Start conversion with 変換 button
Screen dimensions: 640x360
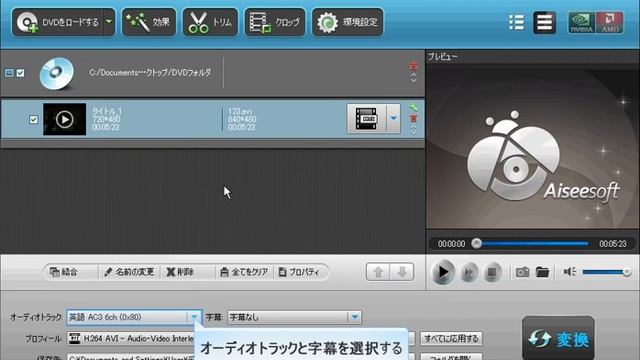click(558, 338)
